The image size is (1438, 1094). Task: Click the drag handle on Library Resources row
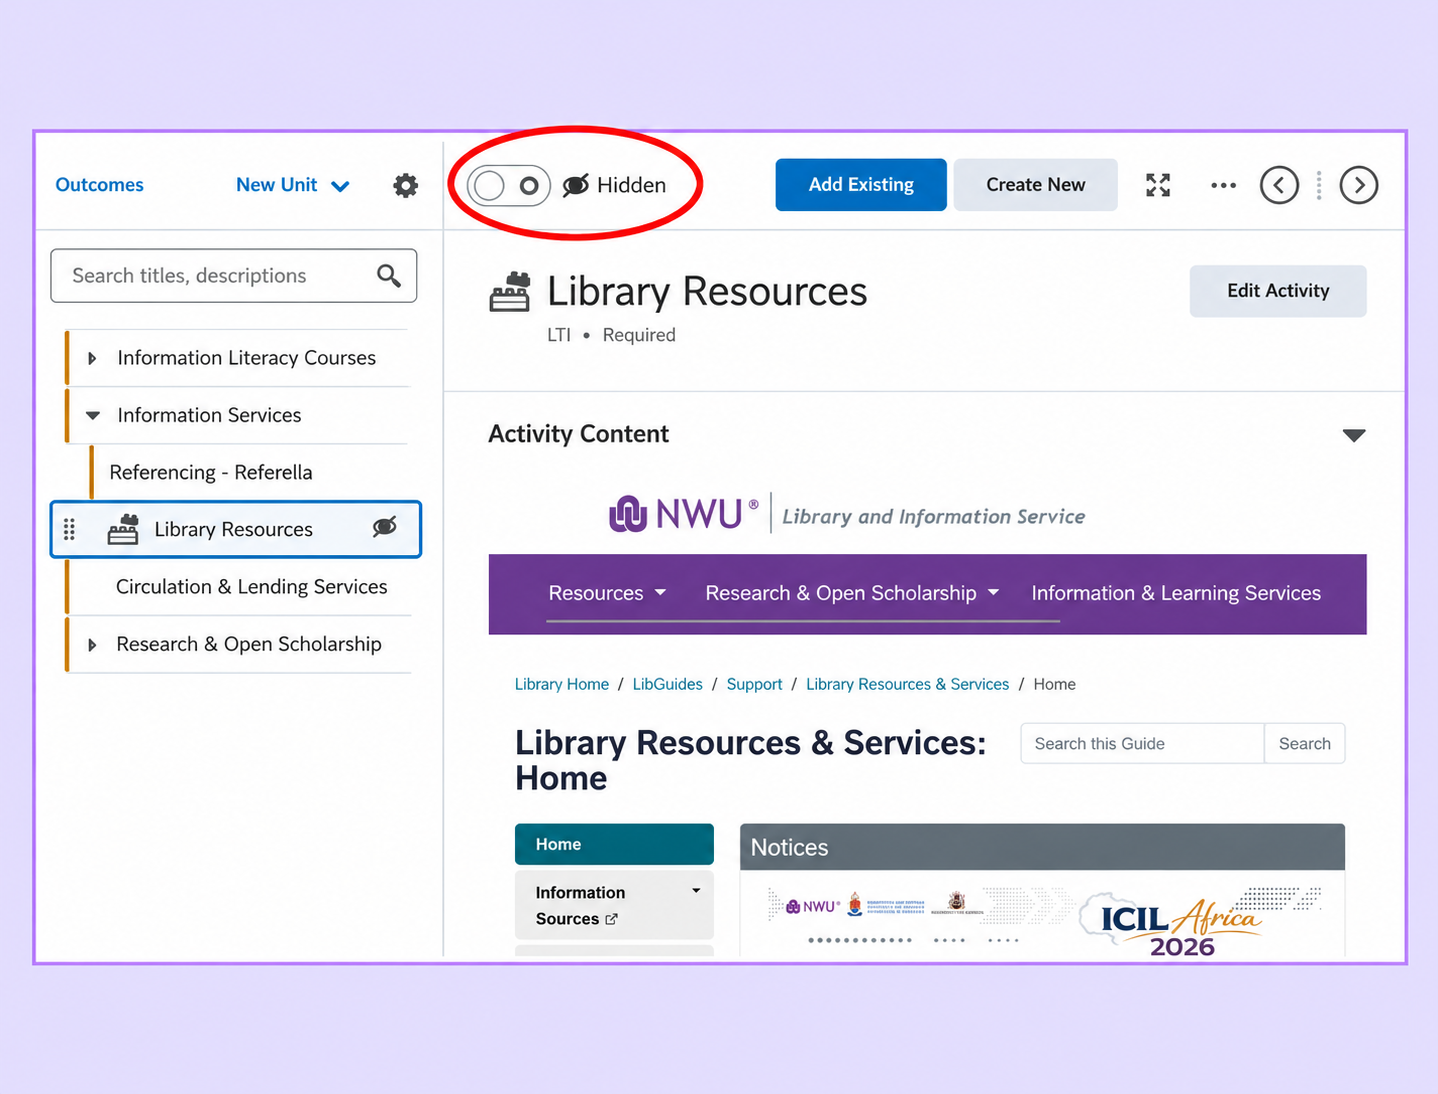click(69, 529)
